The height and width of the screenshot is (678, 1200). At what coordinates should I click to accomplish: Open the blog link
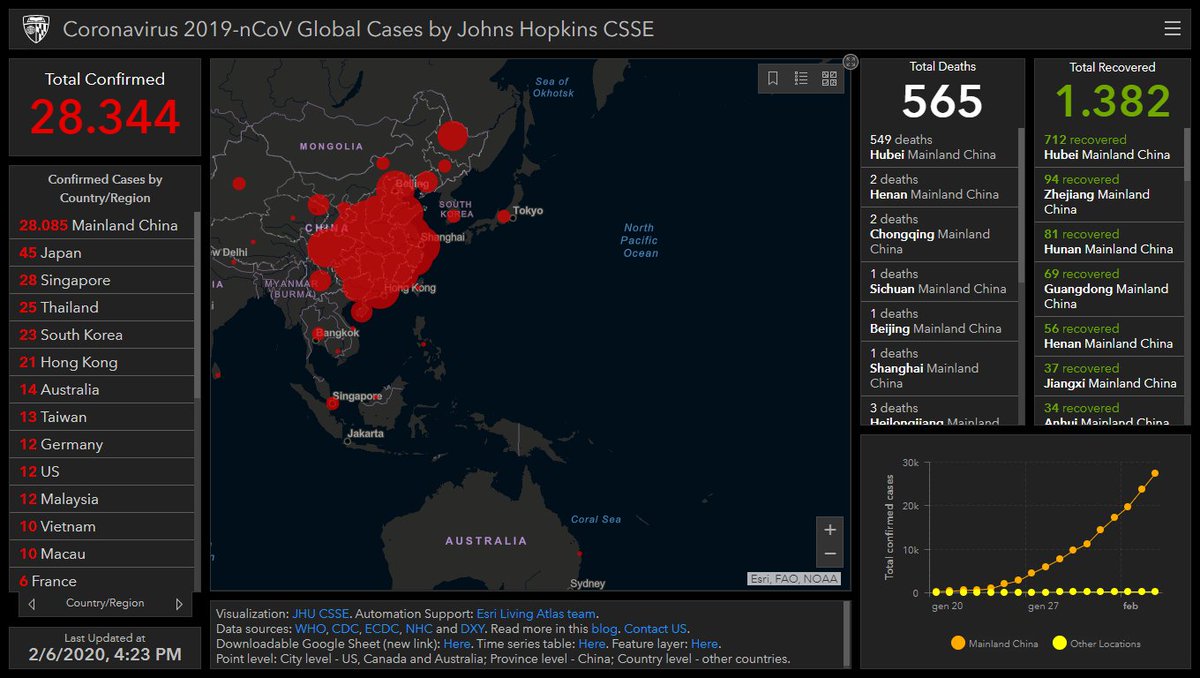point(604,629)
